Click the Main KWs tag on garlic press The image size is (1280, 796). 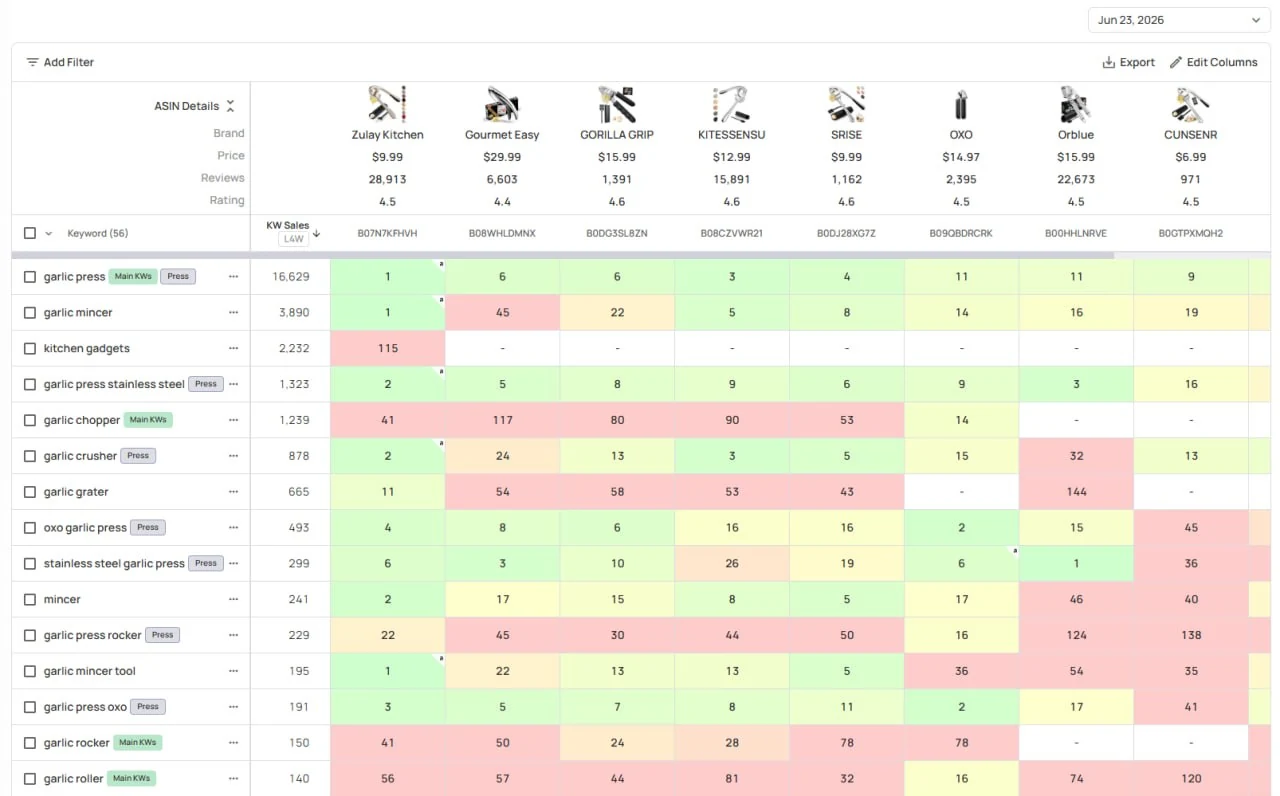133,276
